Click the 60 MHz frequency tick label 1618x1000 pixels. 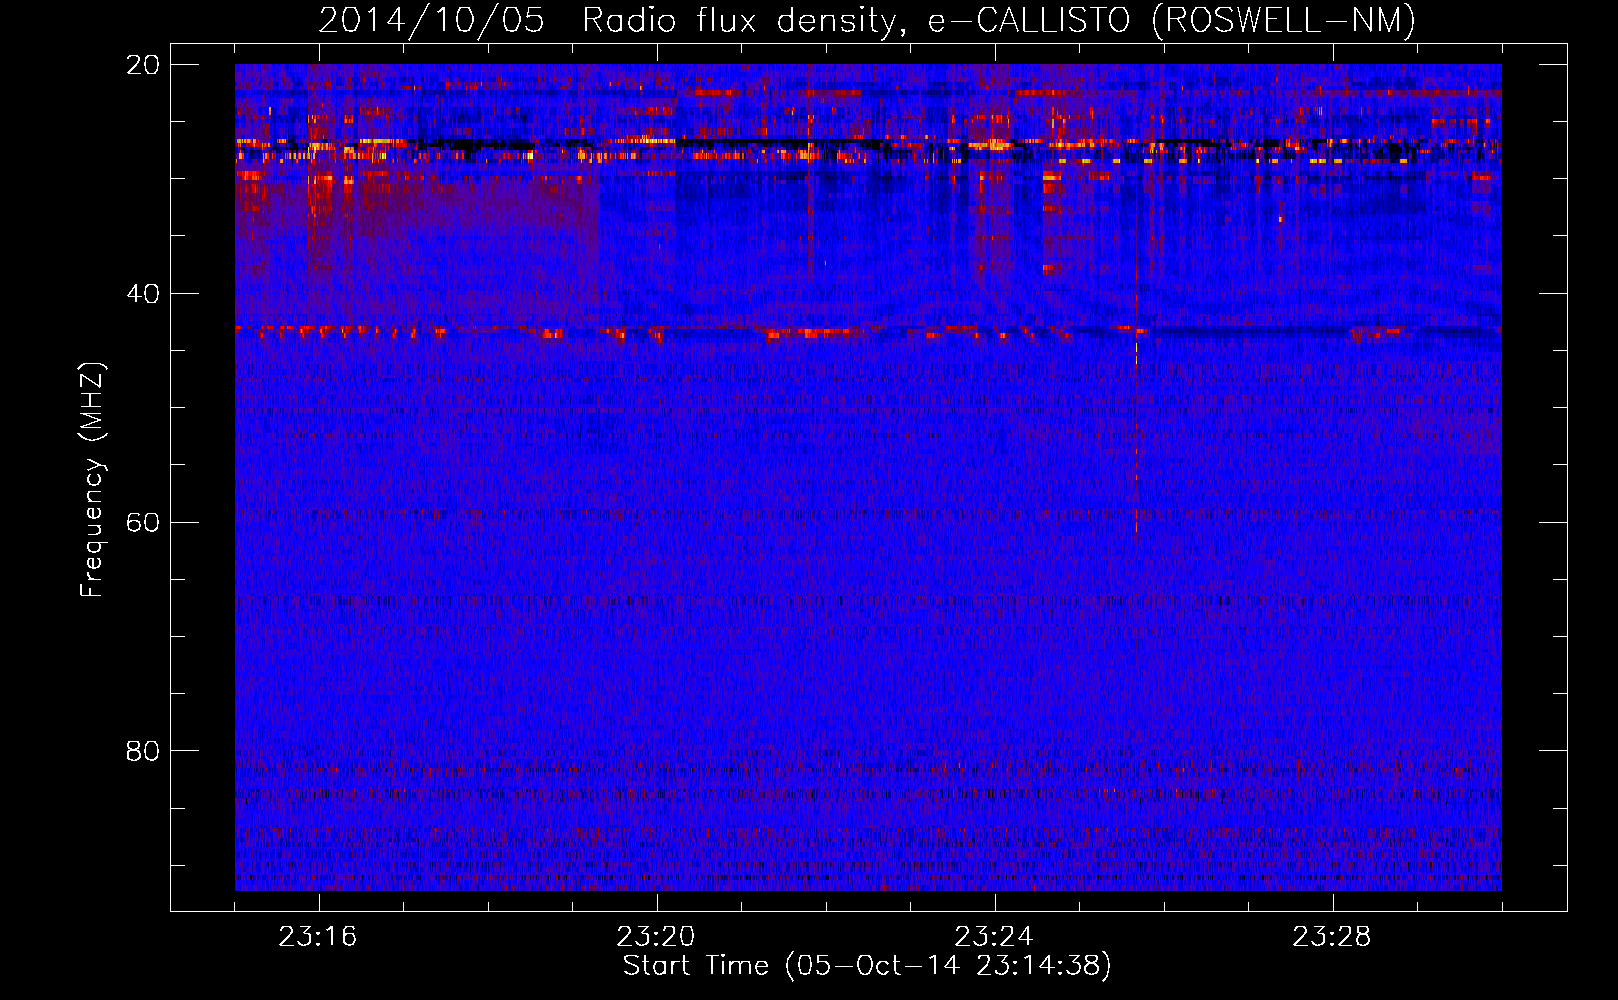coord(143,523)
